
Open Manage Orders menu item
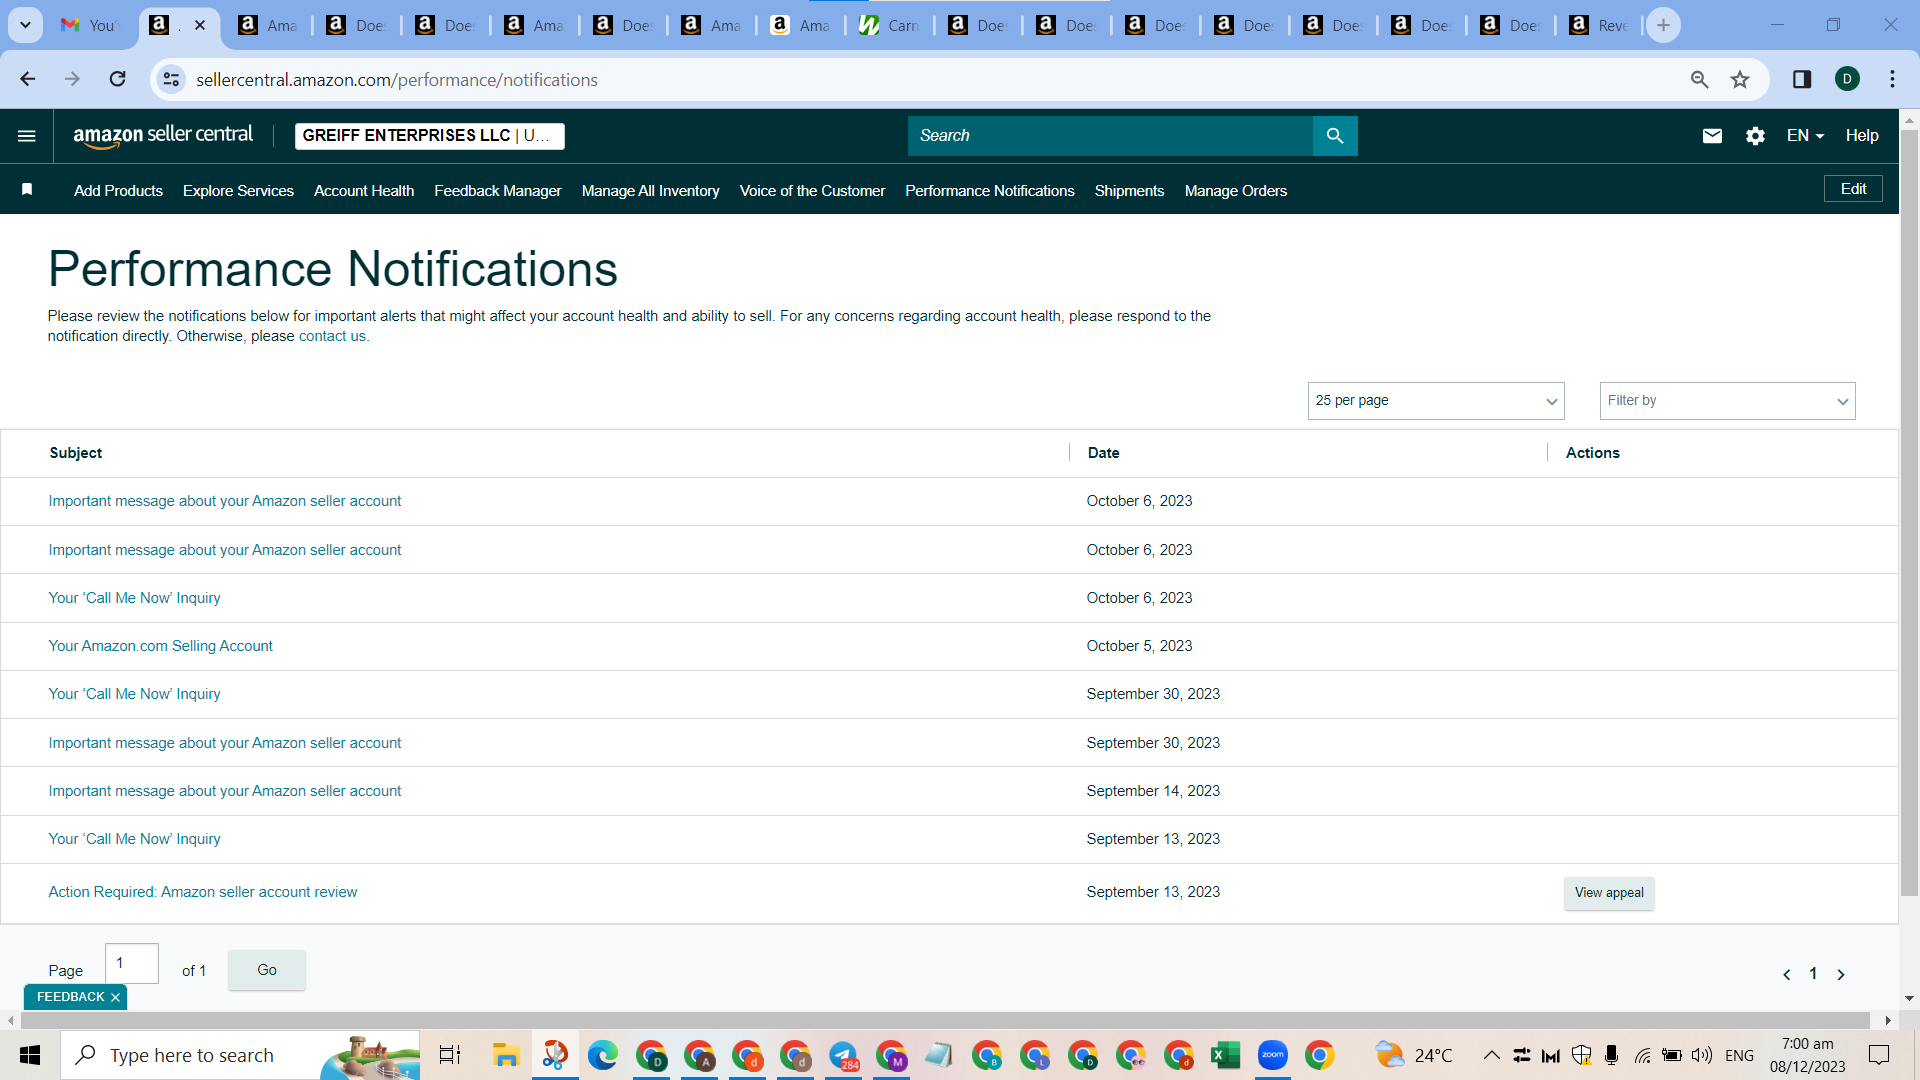coord(1235,191)
